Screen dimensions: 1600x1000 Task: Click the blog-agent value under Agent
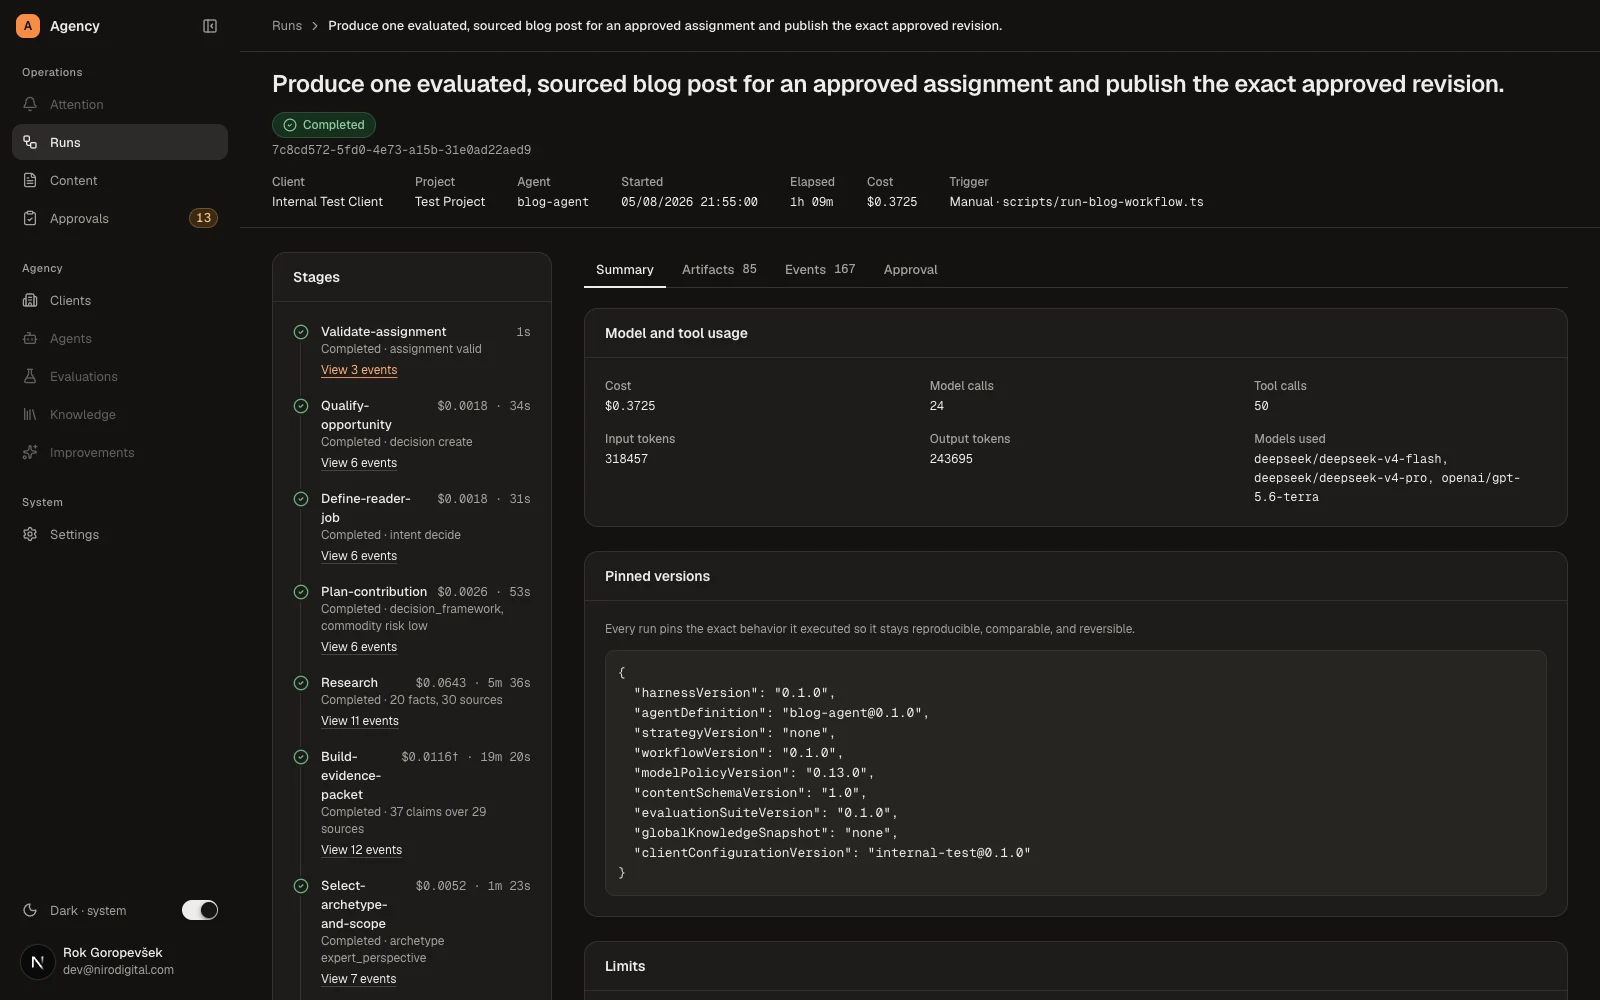tap(553, 202)
